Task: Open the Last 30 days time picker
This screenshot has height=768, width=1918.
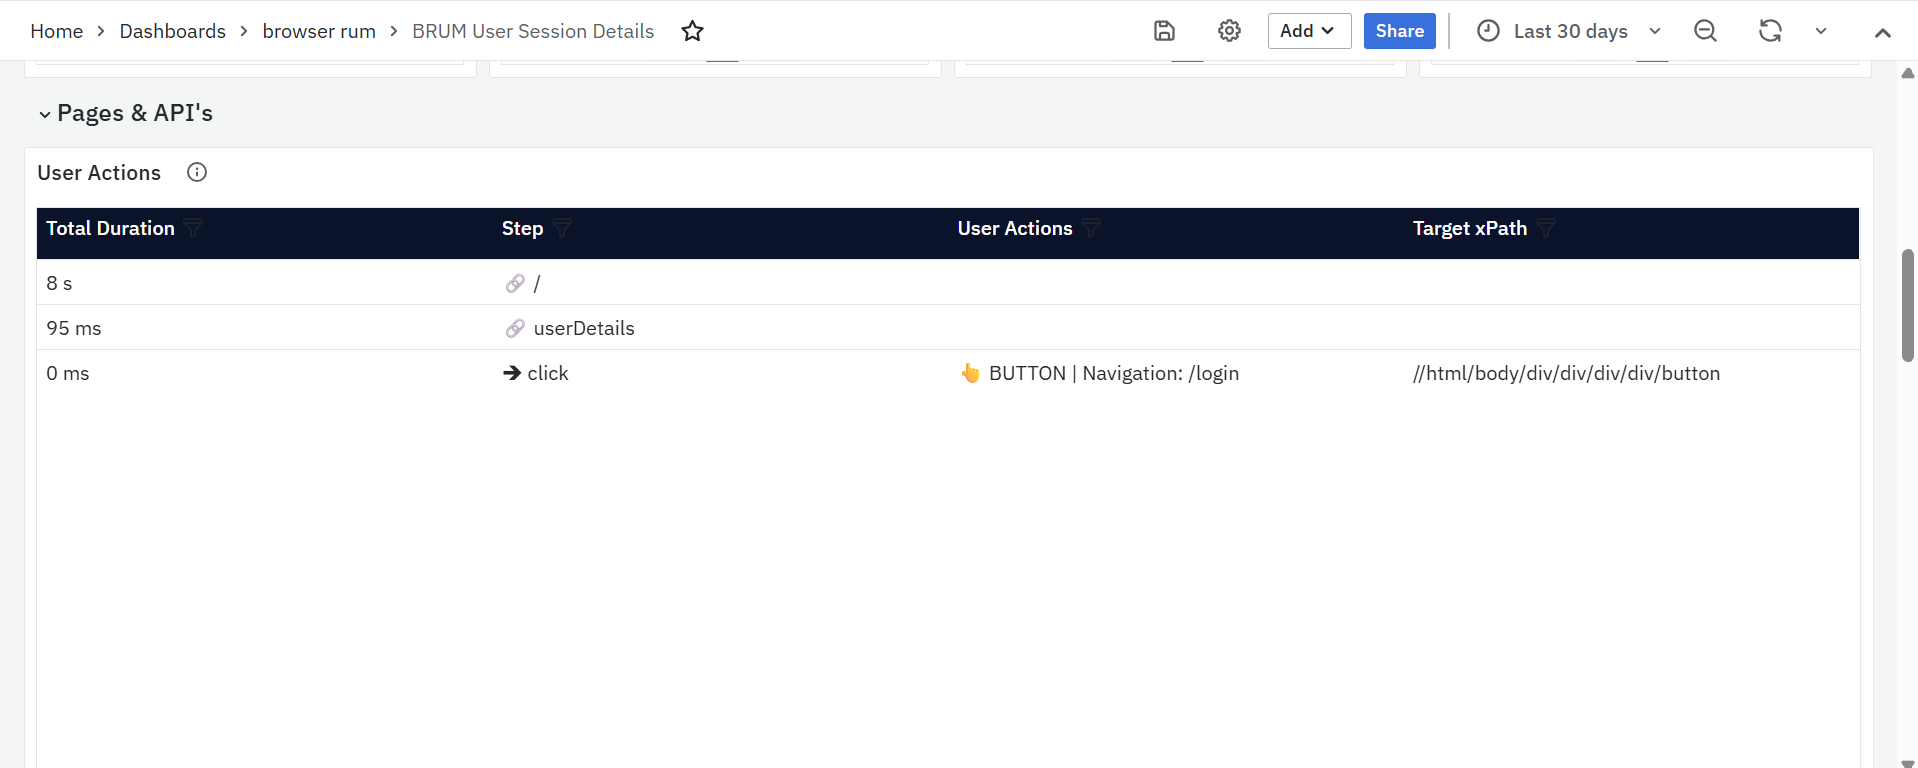Action: [1568, 31]
